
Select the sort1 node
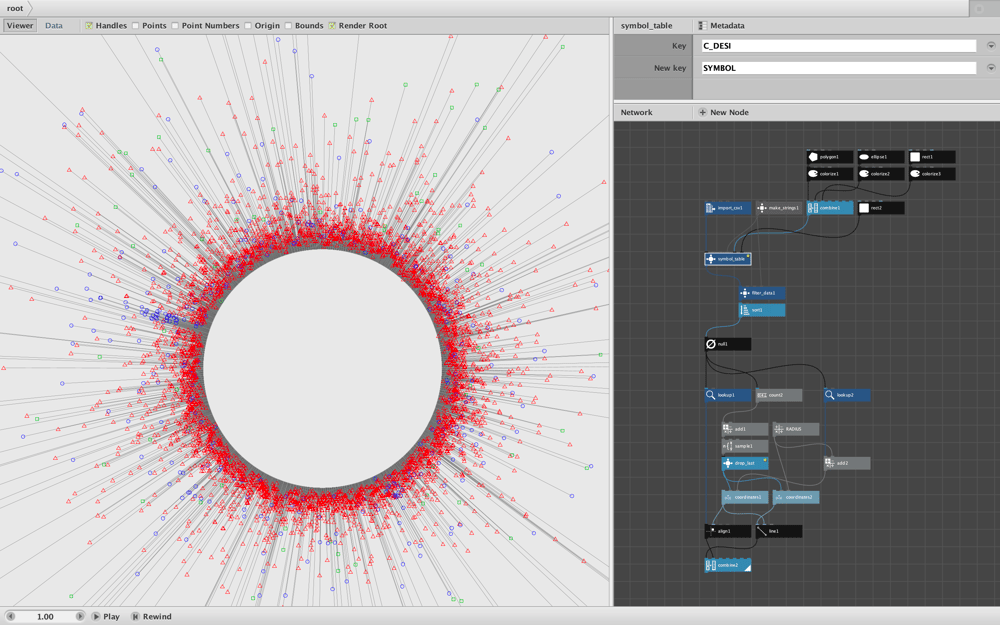click(762, 310)
